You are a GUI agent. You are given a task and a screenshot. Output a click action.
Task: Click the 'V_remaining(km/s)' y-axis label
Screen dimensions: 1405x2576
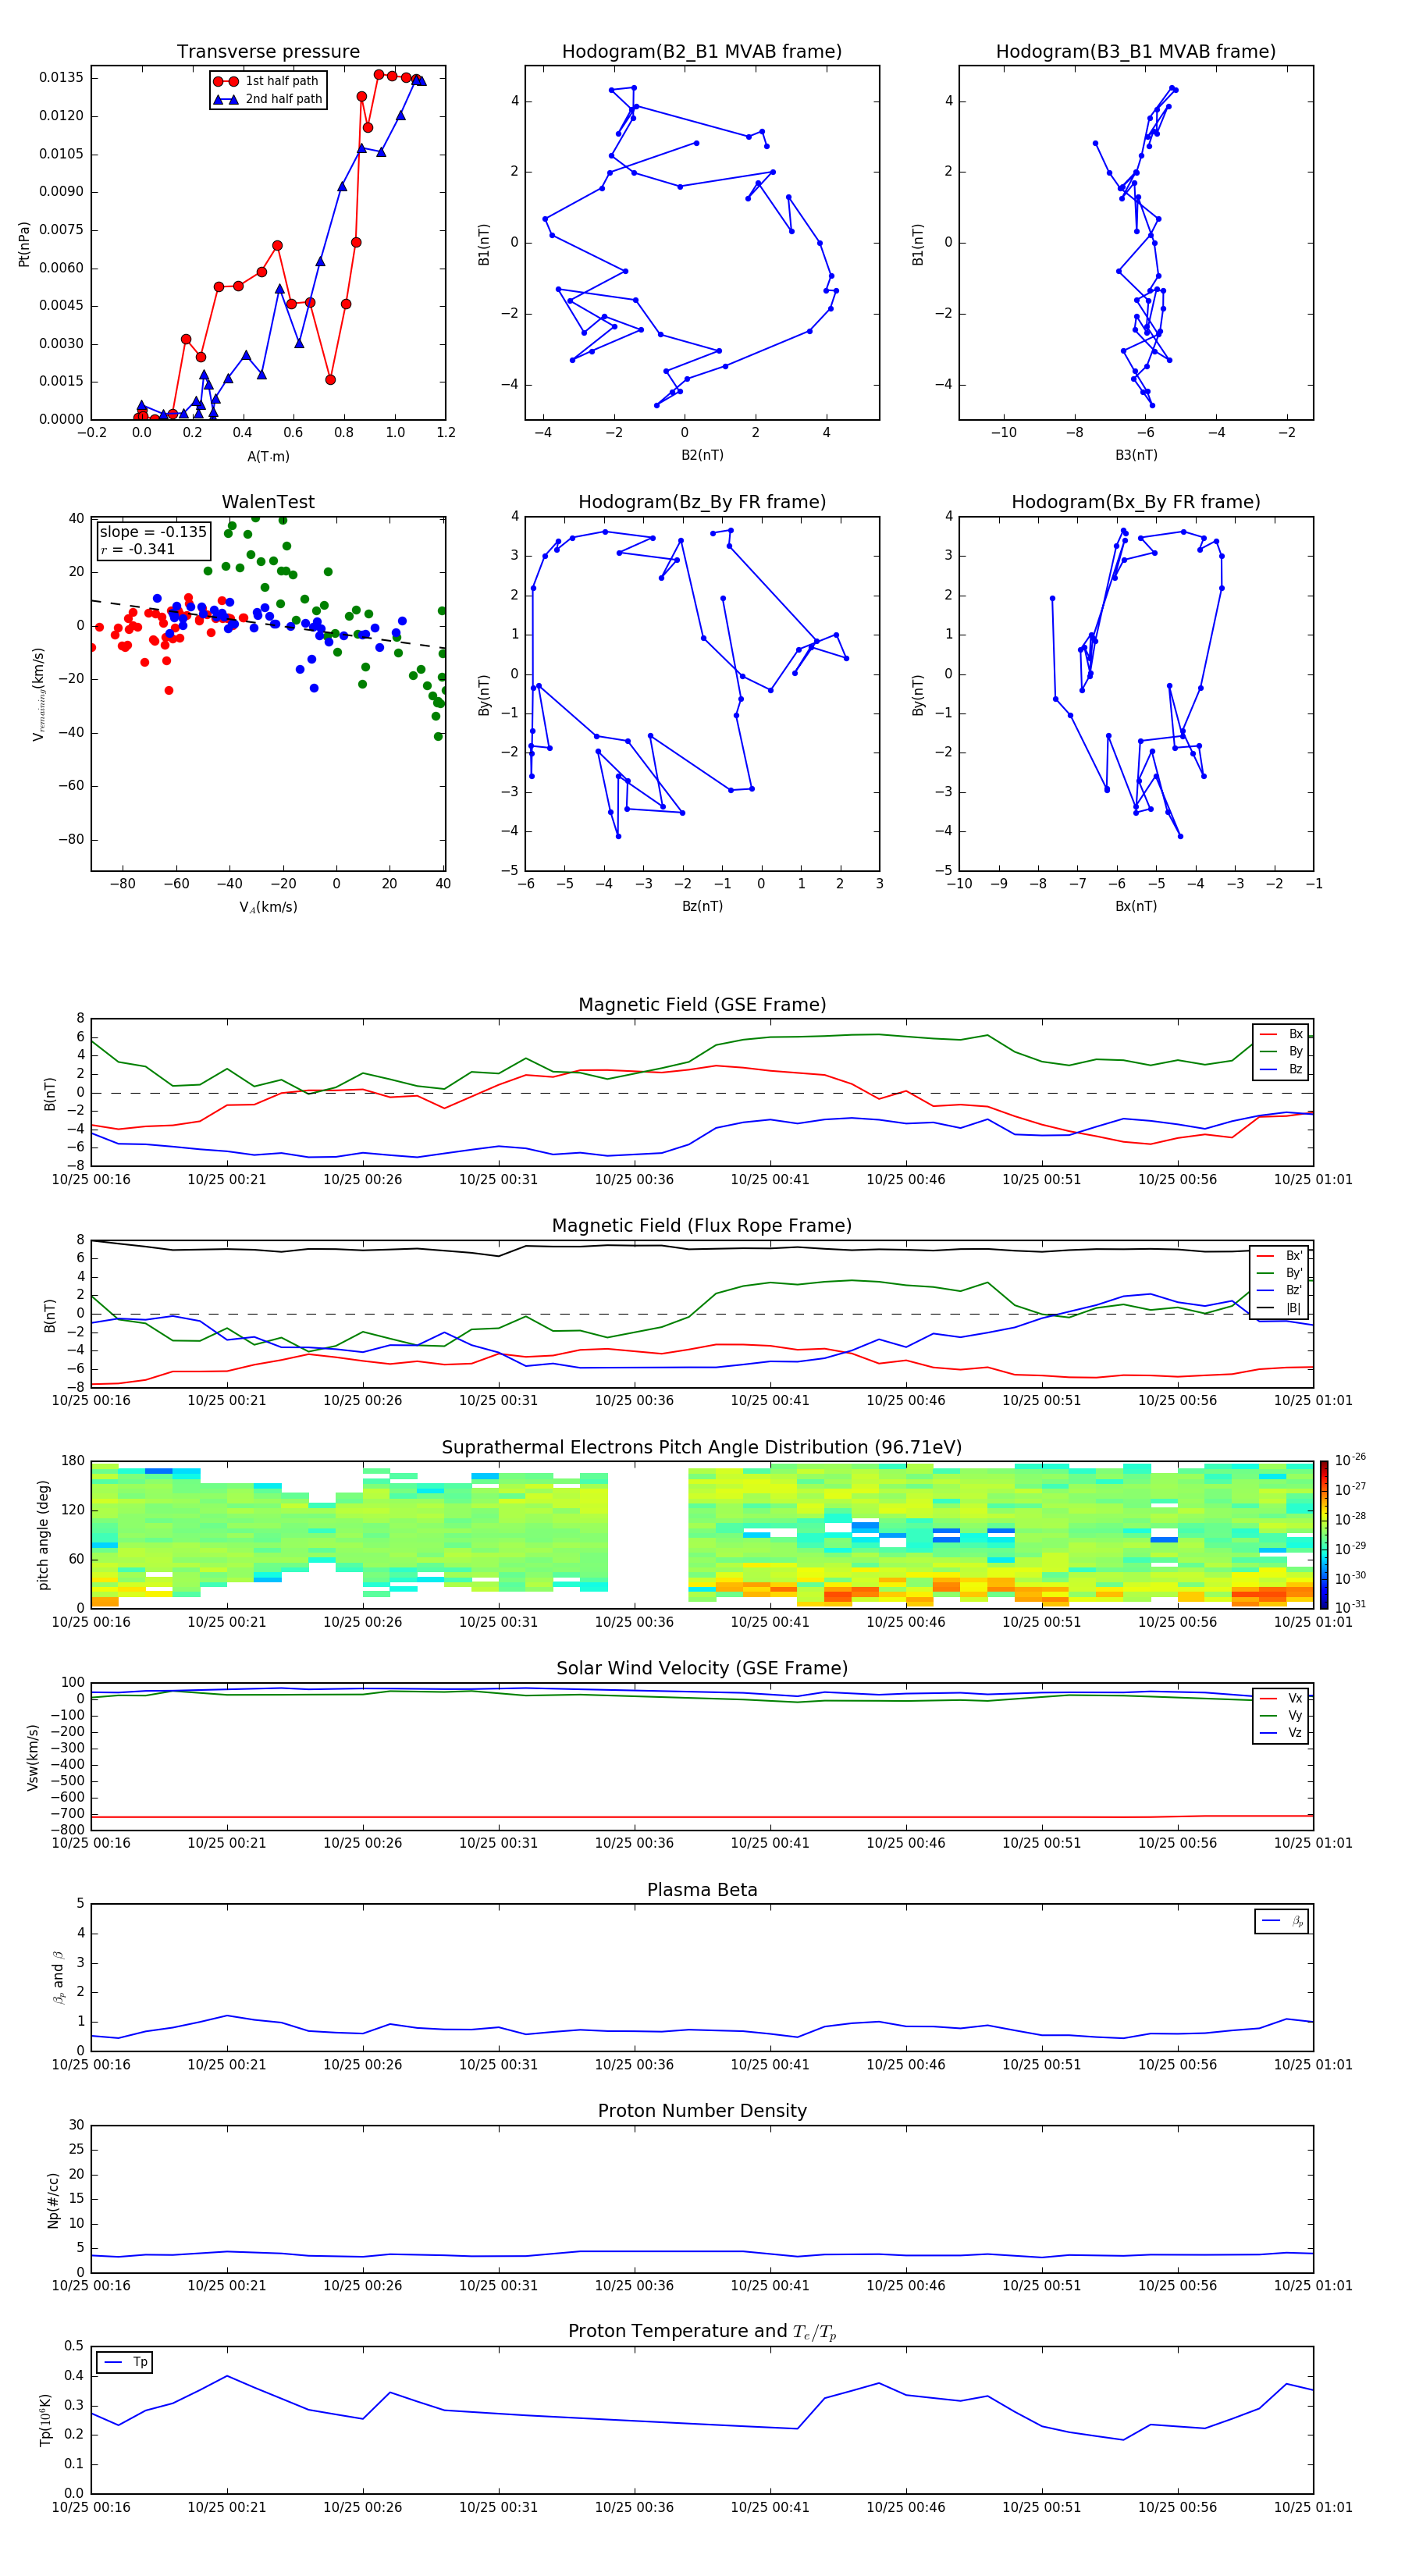coord(39,694)
